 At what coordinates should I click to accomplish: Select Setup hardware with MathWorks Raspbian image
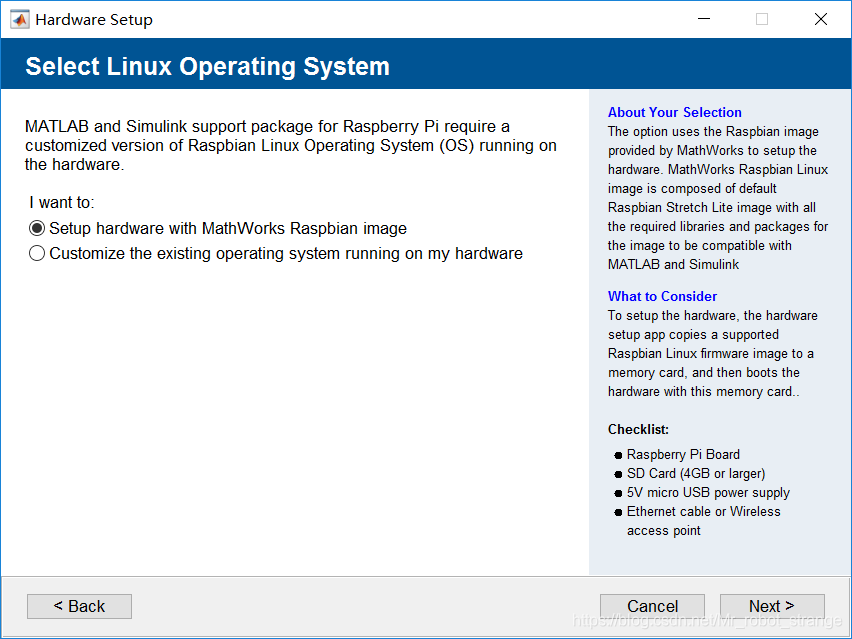click(38, 228)
